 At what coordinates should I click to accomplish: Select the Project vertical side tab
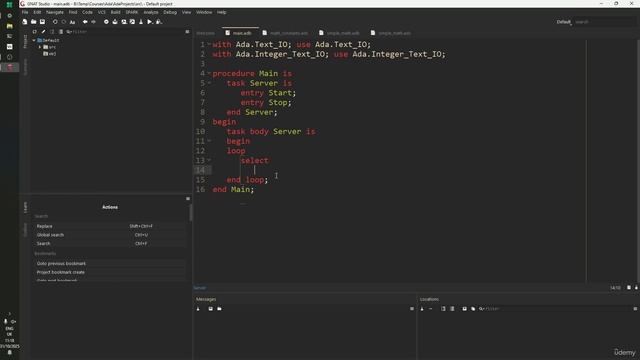[25, 41]
